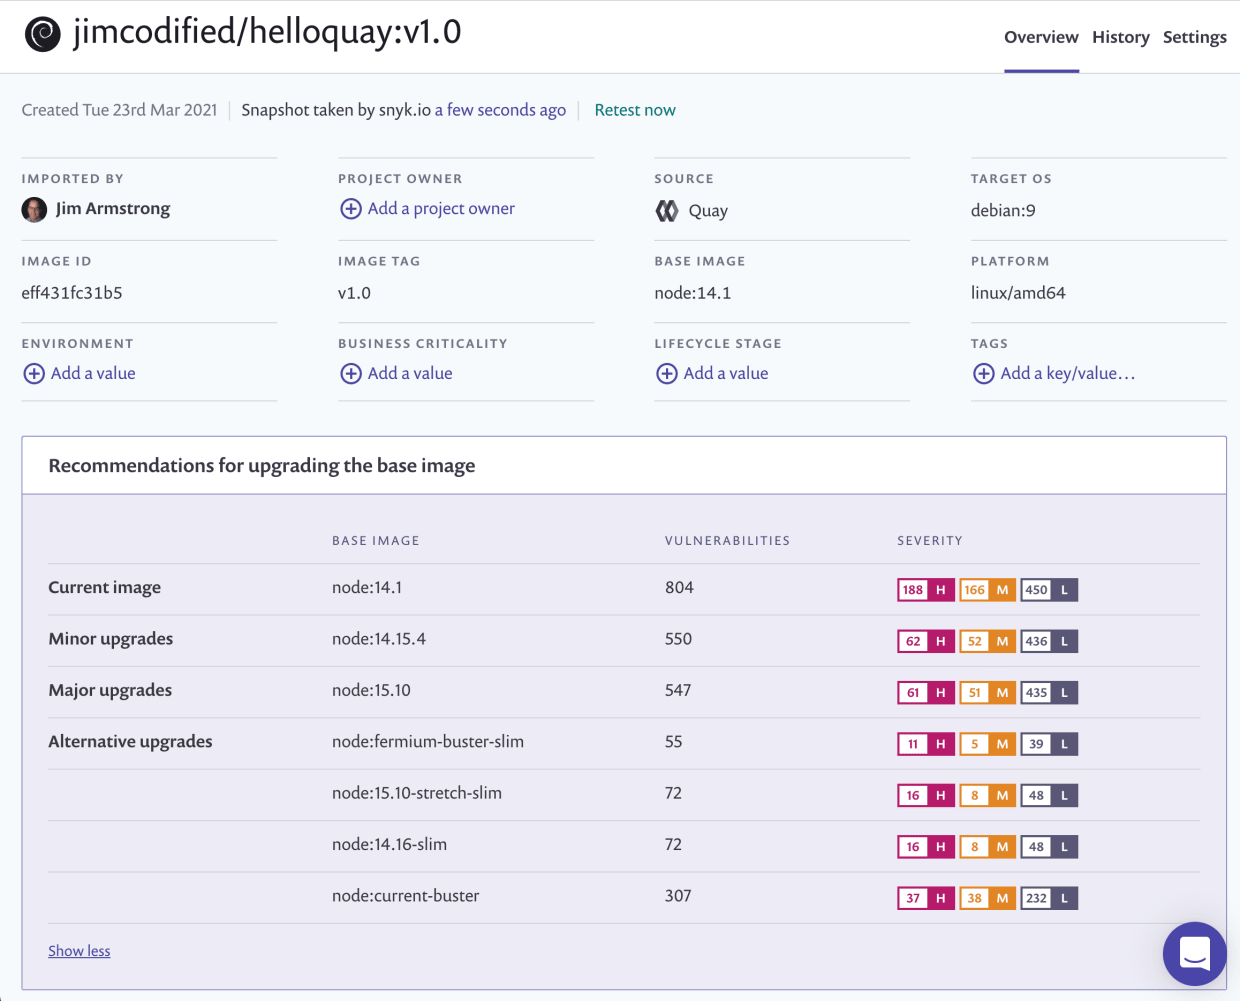
Task: Click the plus icon under Tags
Action: point(984,374)
